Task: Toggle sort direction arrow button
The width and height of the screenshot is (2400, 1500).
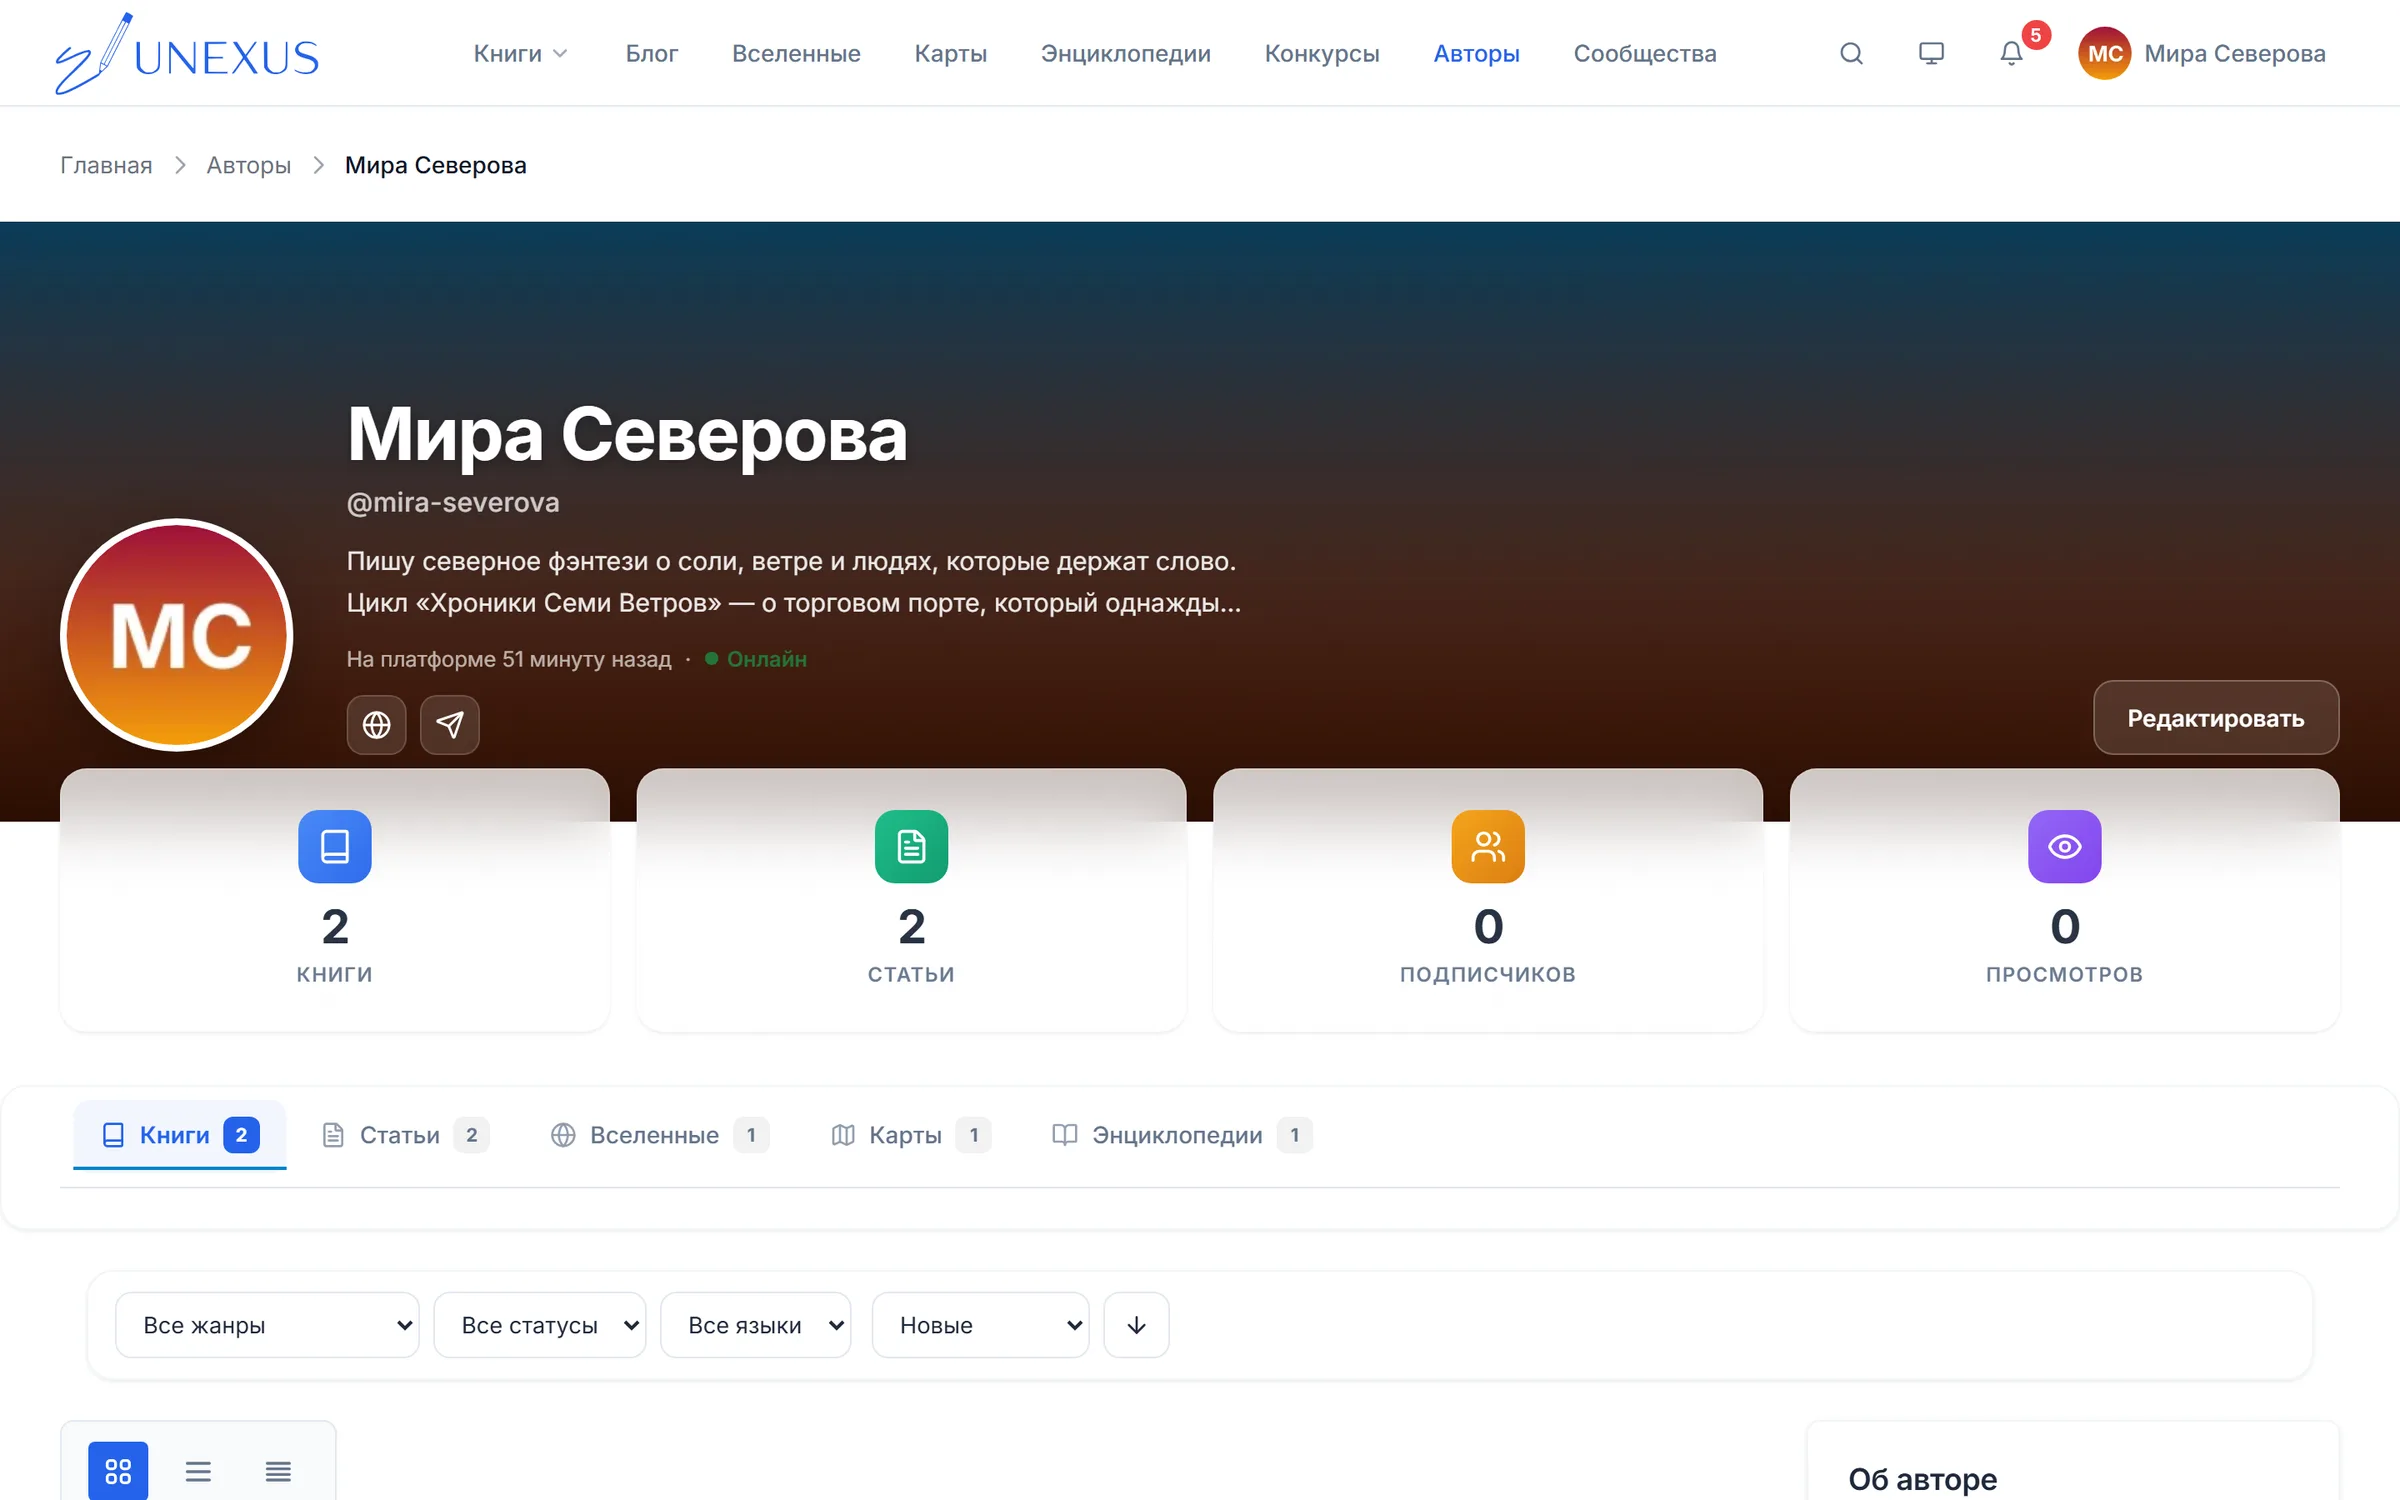Action: 1136,1325
